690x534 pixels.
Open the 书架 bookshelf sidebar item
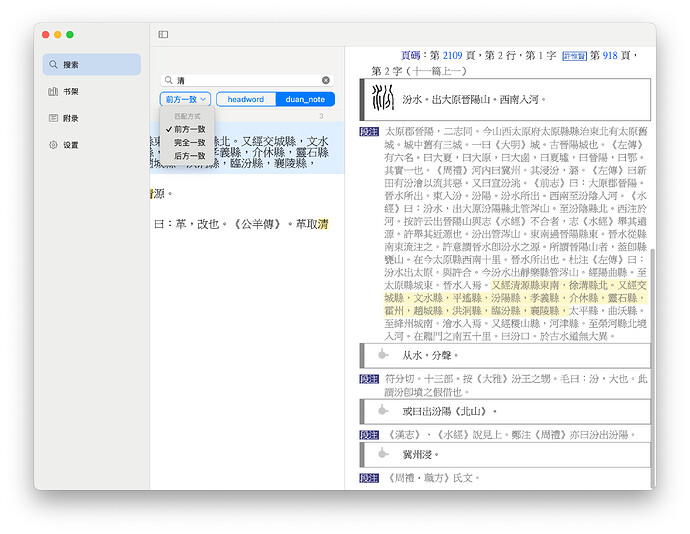[92, 92]
